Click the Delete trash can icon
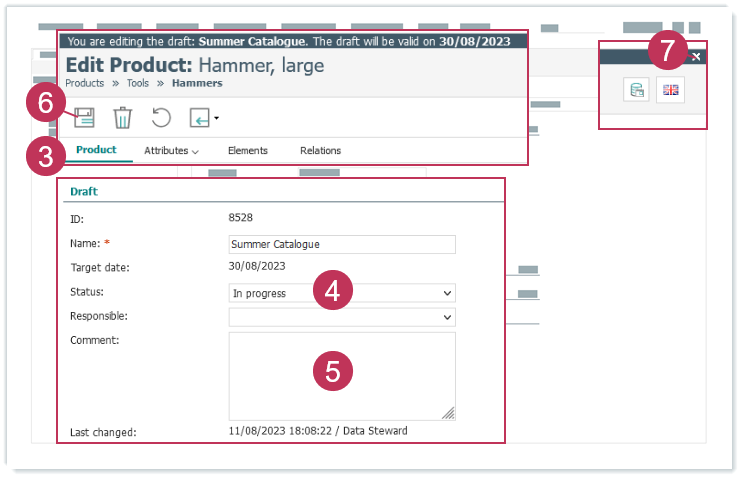 (122, 118)
